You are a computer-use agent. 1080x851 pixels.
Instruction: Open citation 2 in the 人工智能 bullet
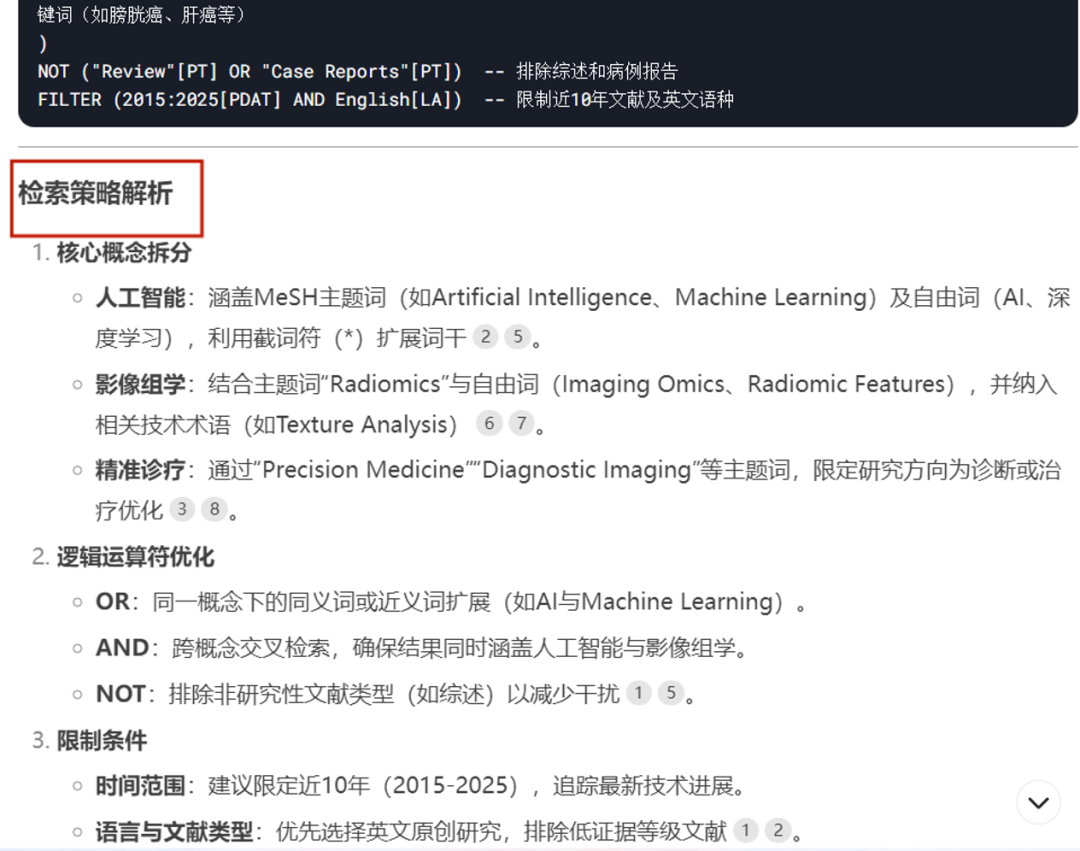click(486, 337)
